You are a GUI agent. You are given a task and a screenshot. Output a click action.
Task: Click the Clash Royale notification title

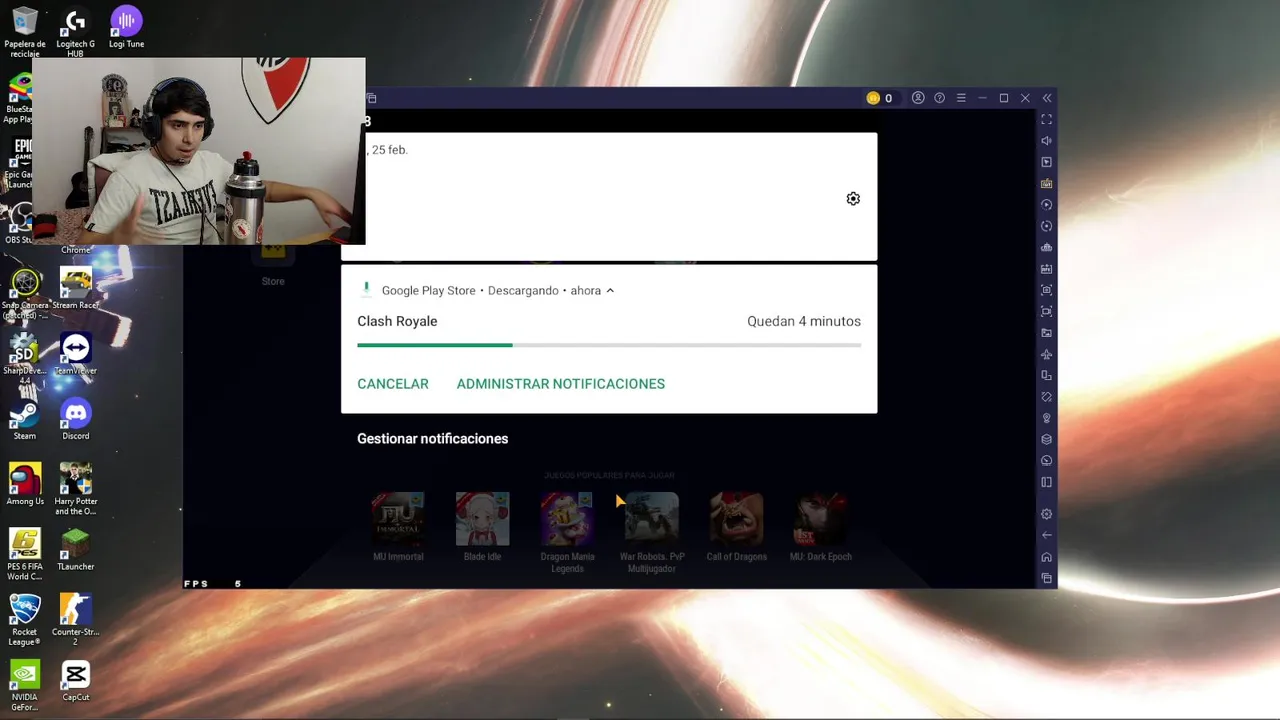(397, 321)
